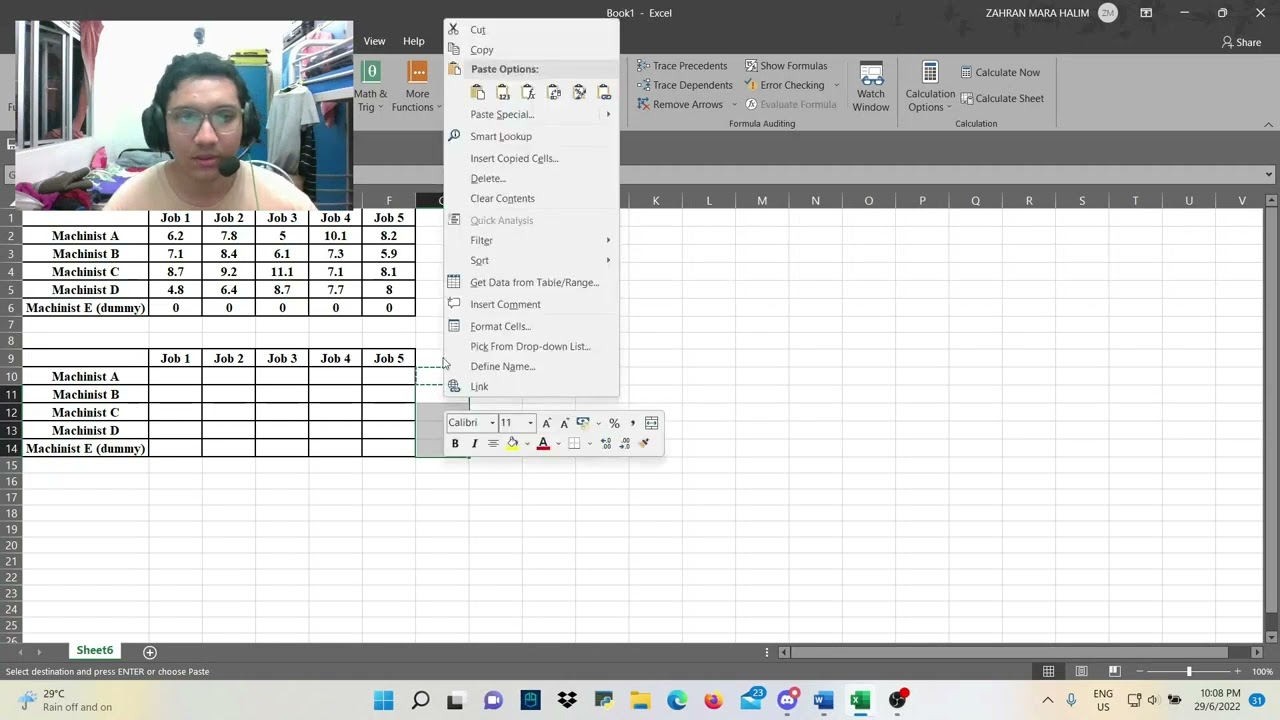Open font color dropdown arrow

pyautogui.click(x=558, y=444)
